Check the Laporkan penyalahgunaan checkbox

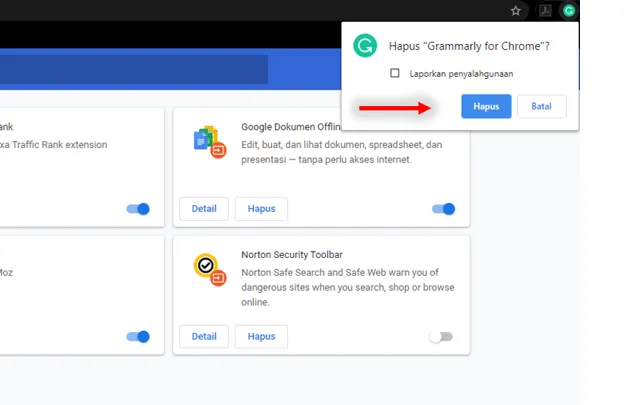tap(395, 73)
